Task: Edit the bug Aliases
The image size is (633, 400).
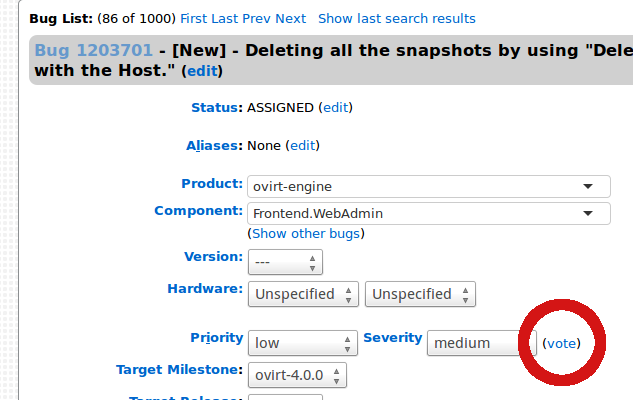Action: 303,145
